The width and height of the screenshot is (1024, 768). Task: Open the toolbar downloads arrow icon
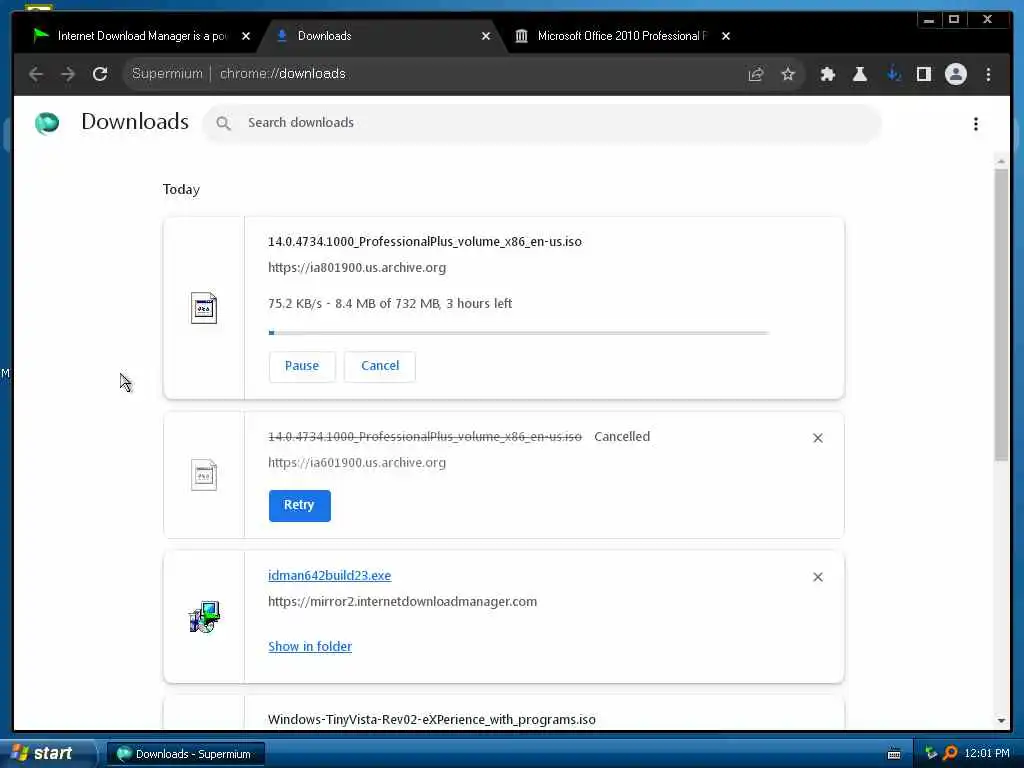pyautogui.click(x=893, y=74)
